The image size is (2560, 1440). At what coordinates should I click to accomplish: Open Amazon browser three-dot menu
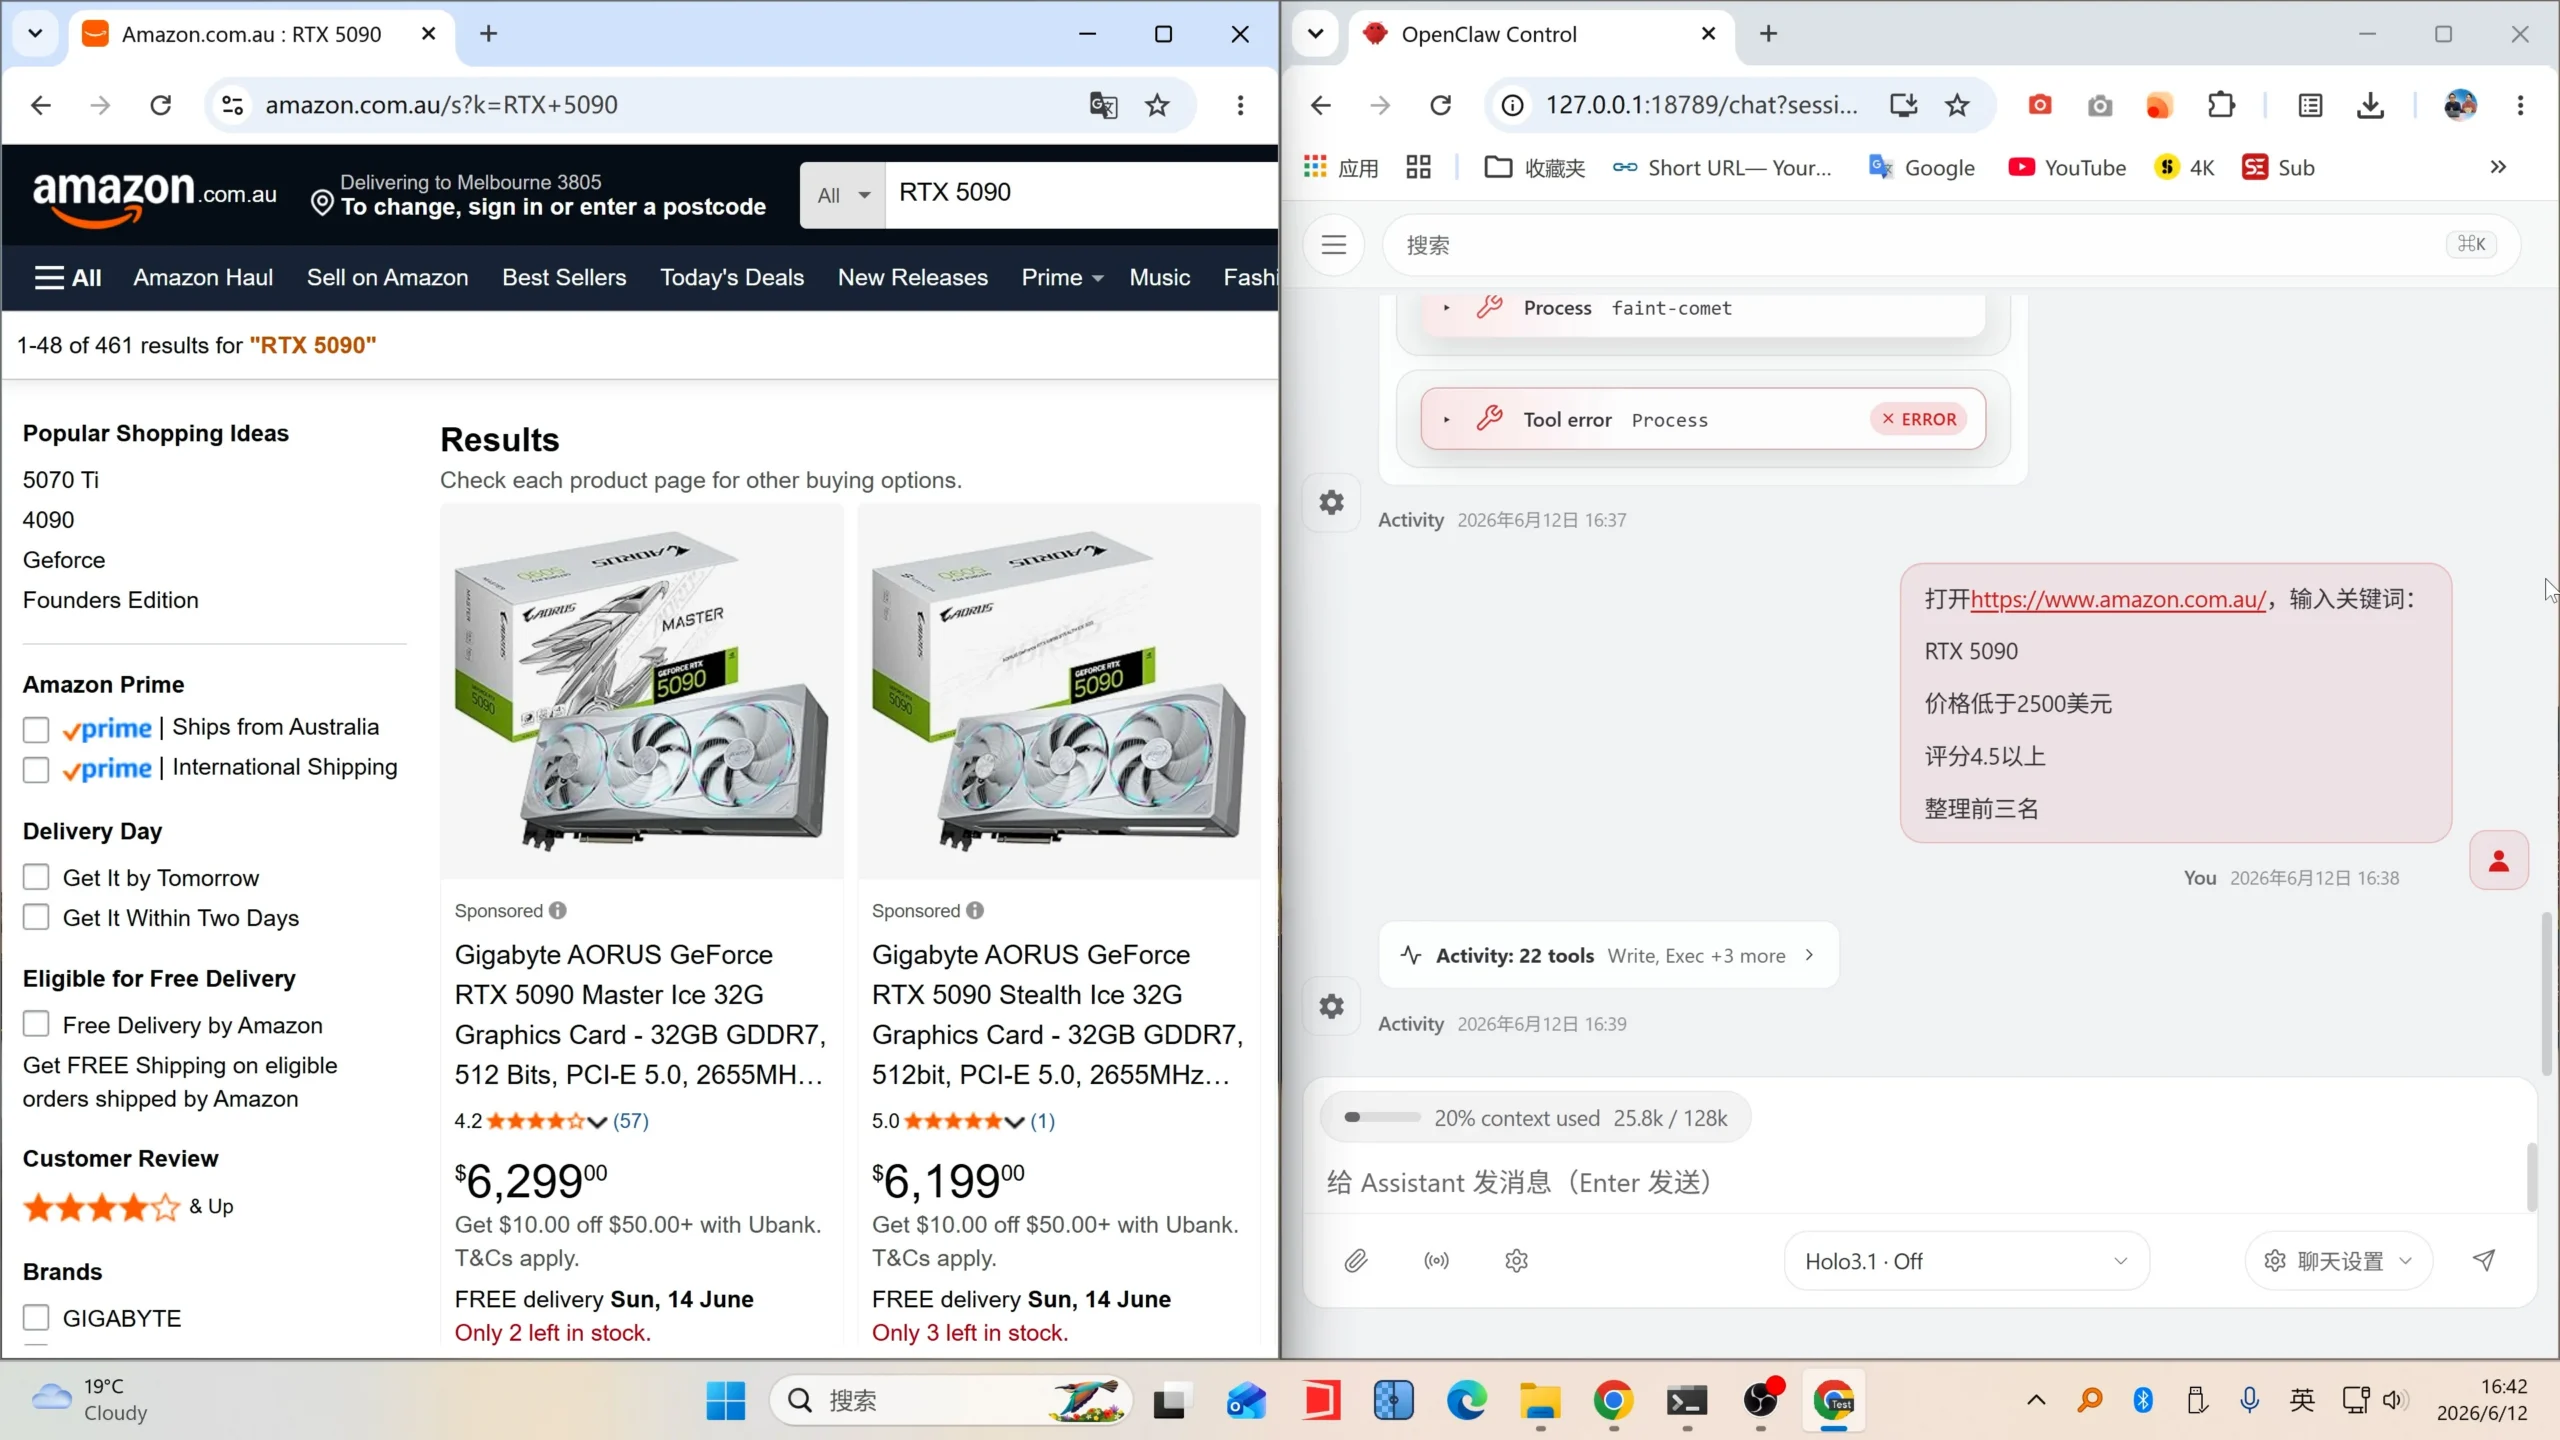coord(1240,105)
